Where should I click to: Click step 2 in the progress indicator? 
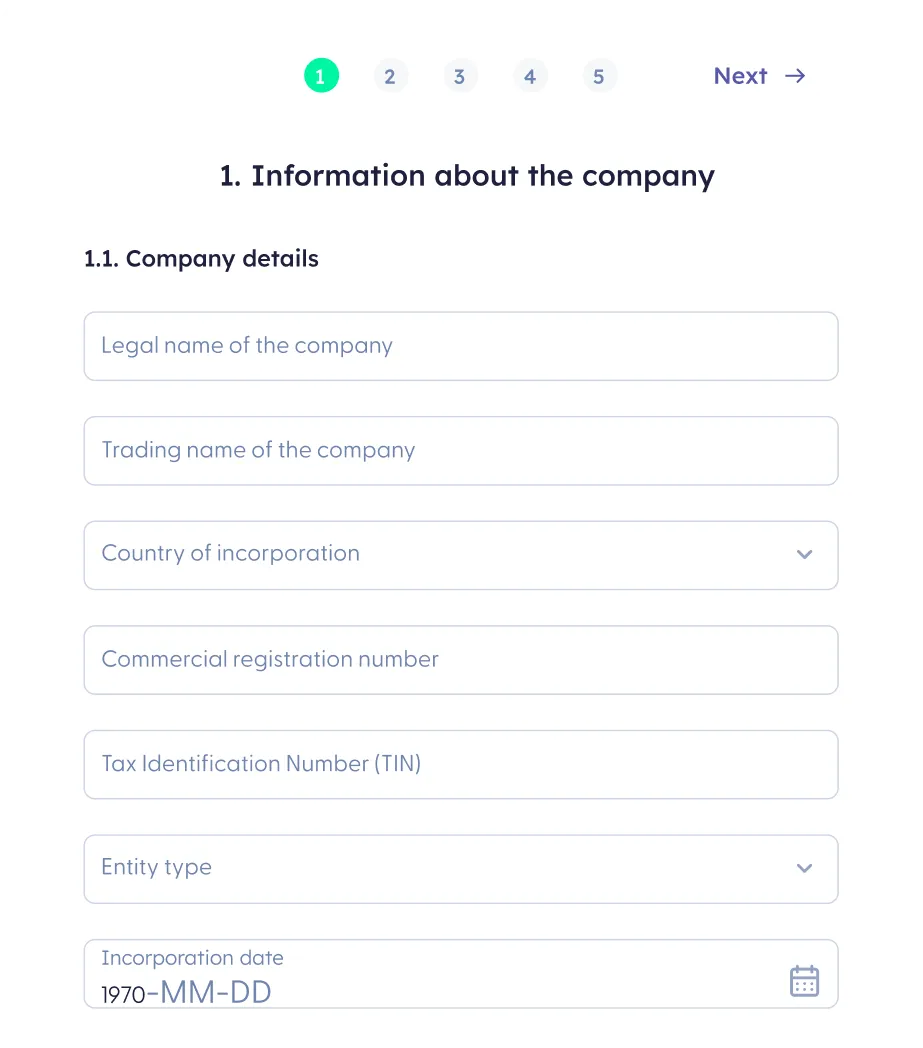[391, 75]
